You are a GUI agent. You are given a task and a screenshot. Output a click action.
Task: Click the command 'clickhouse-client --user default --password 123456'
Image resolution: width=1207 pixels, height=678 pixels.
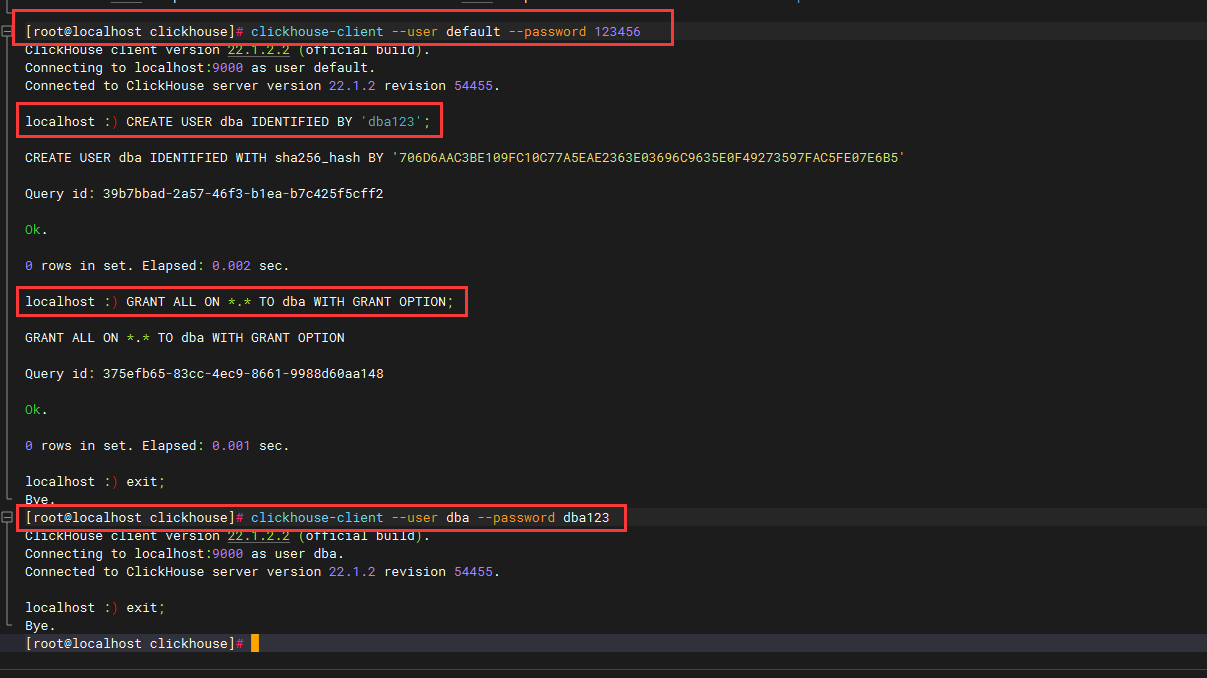tap(445, 32)
